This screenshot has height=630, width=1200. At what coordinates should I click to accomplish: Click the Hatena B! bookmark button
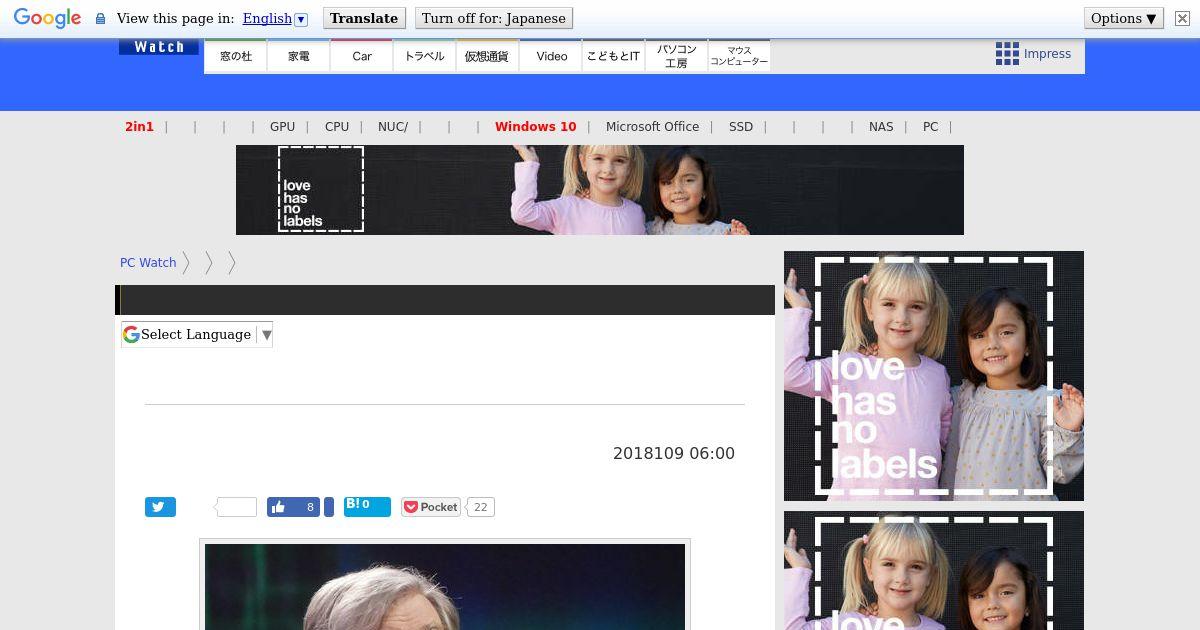(367, 506)
